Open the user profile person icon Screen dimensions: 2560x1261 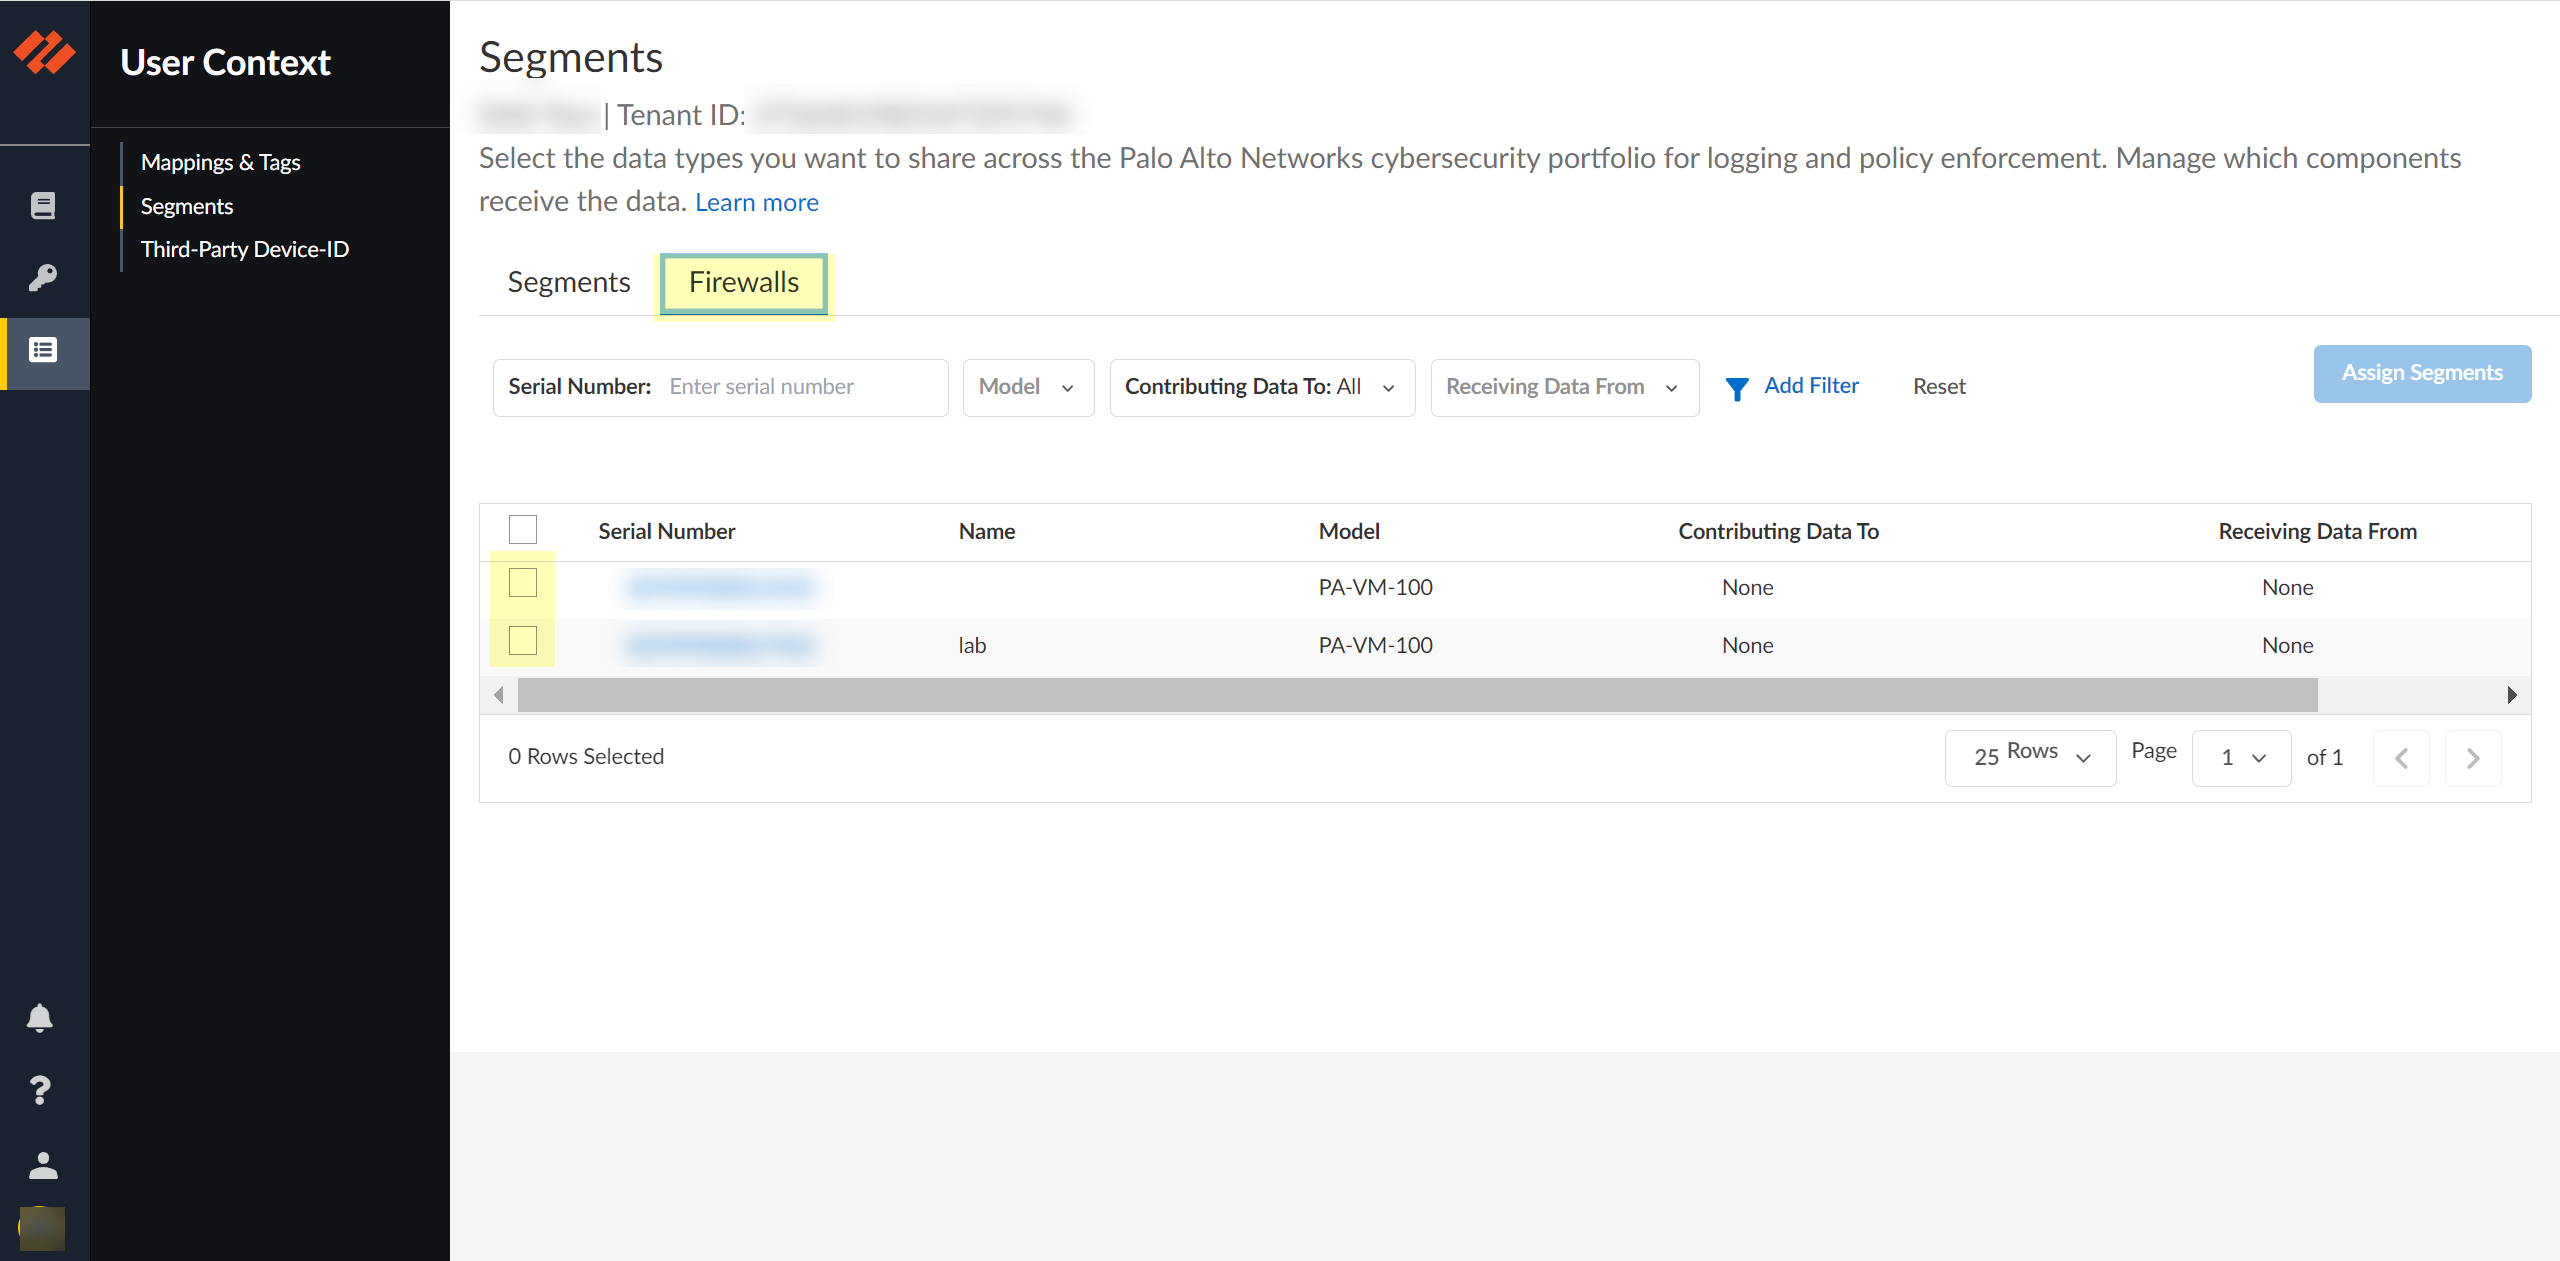43,1165
